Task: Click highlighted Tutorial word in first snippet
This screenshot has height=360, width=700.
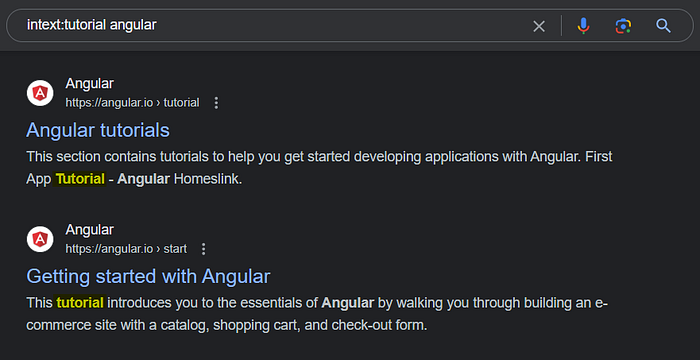Action: coord(80,179)
